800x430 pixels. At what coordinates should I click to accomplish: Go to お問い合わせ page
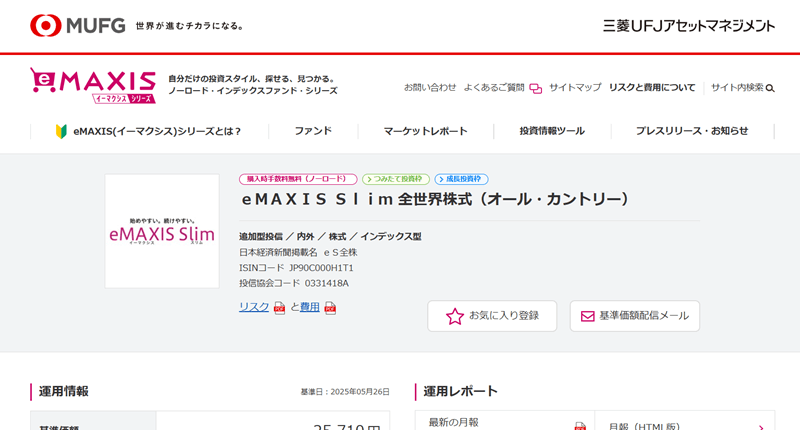[430, 88]
